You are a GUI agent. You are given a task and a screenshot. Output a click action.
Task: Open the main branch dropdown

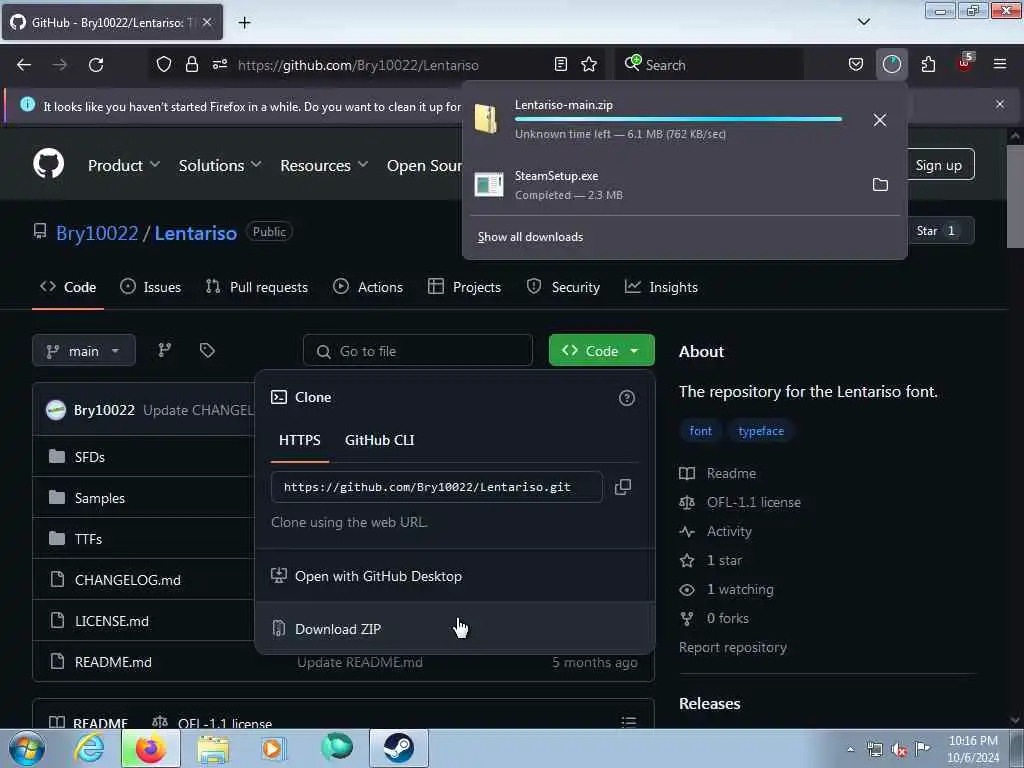[x=84, y=351]
